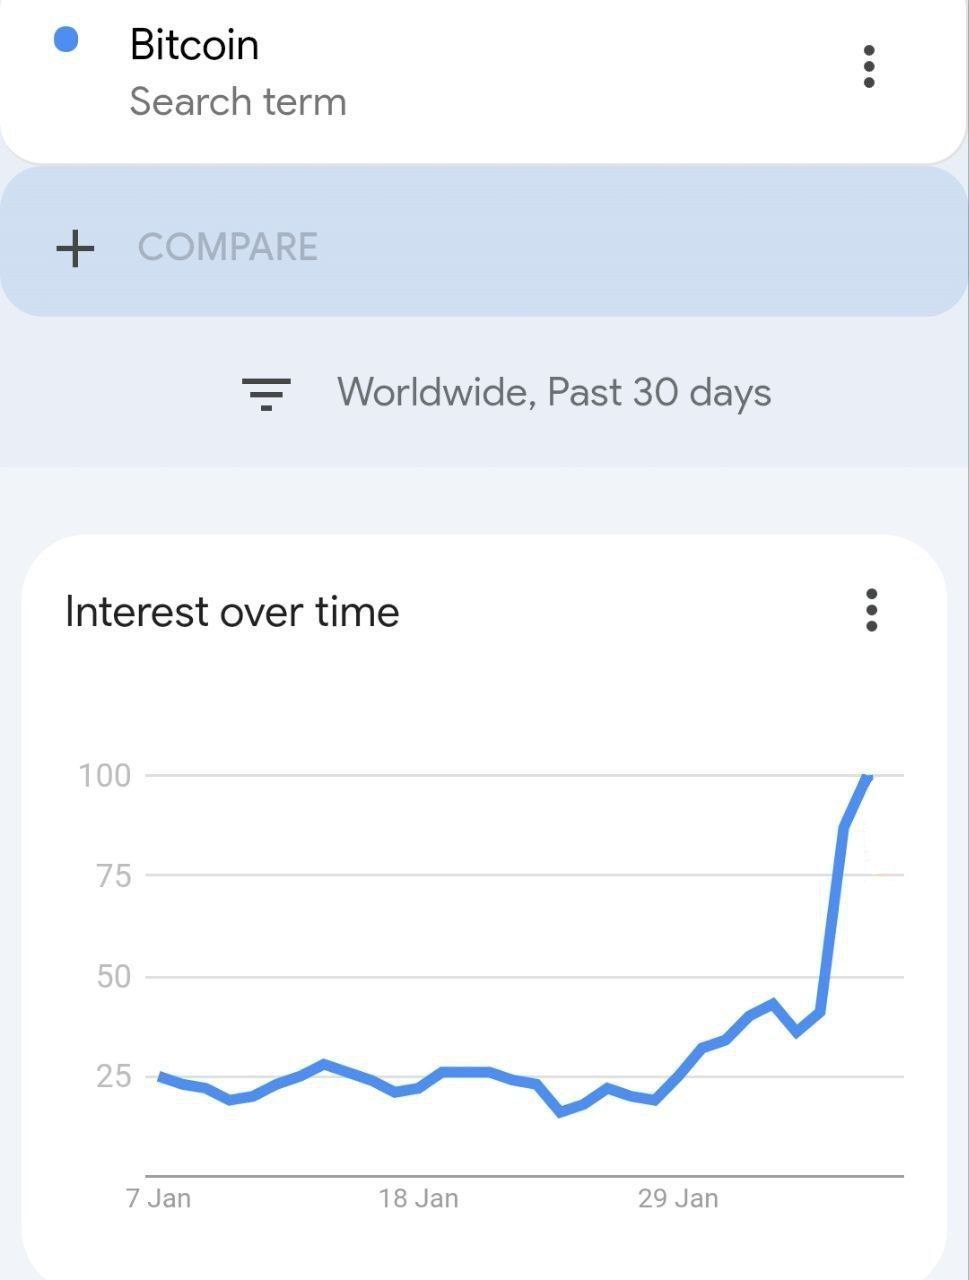This screenshot has width=969, height=1280.
Task: Click the 50 value axis label
Action: 113,976
